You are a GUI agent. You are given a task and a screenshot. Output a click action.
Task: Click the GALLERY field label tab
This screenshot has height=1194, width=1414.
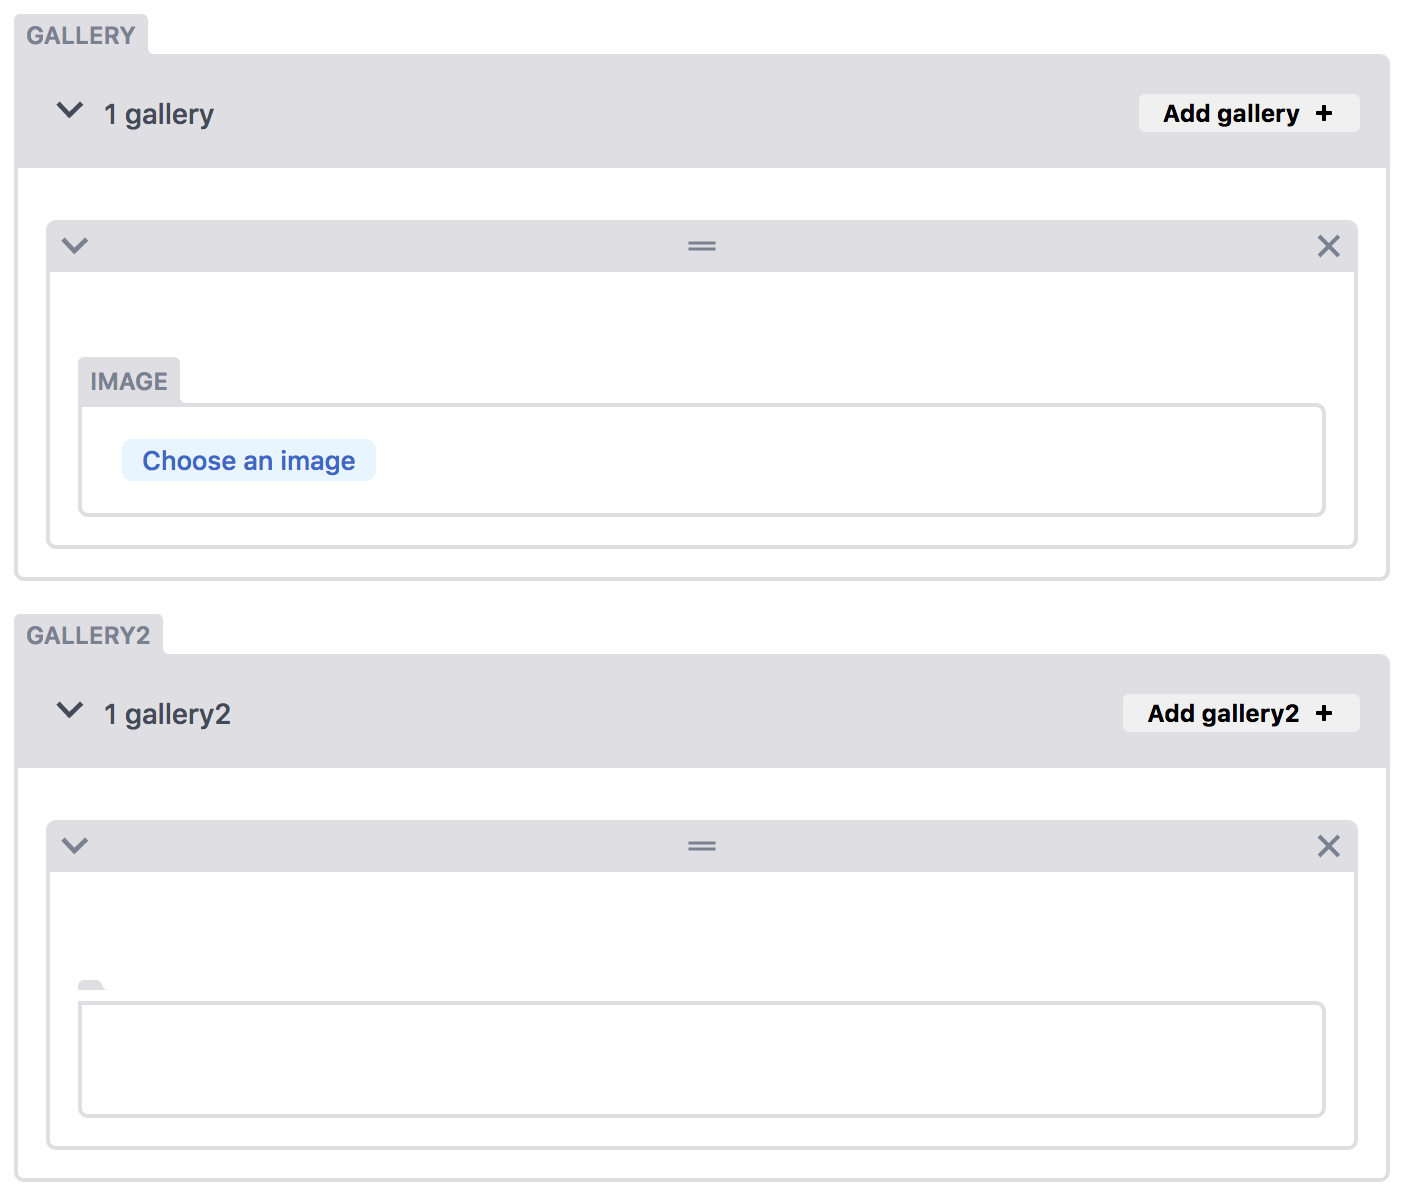(x=81, y=35)
